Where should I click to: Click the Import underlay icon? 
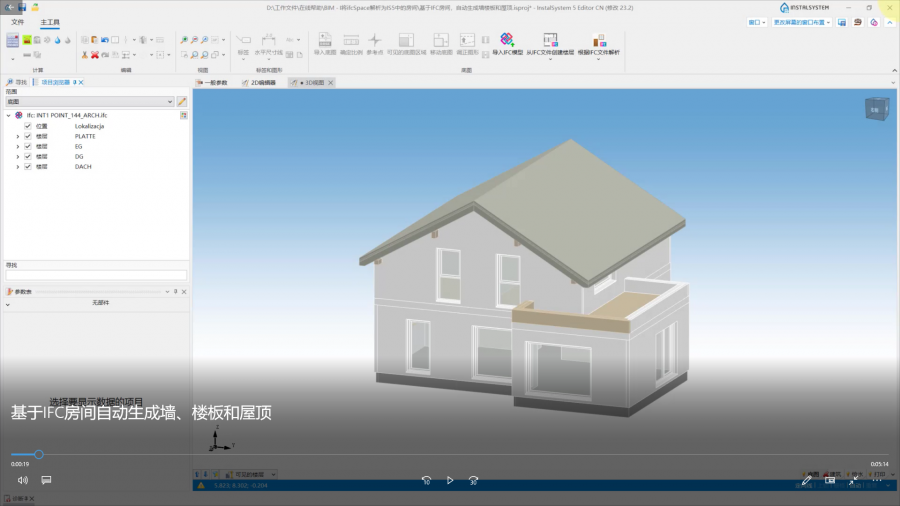(325, 43)
